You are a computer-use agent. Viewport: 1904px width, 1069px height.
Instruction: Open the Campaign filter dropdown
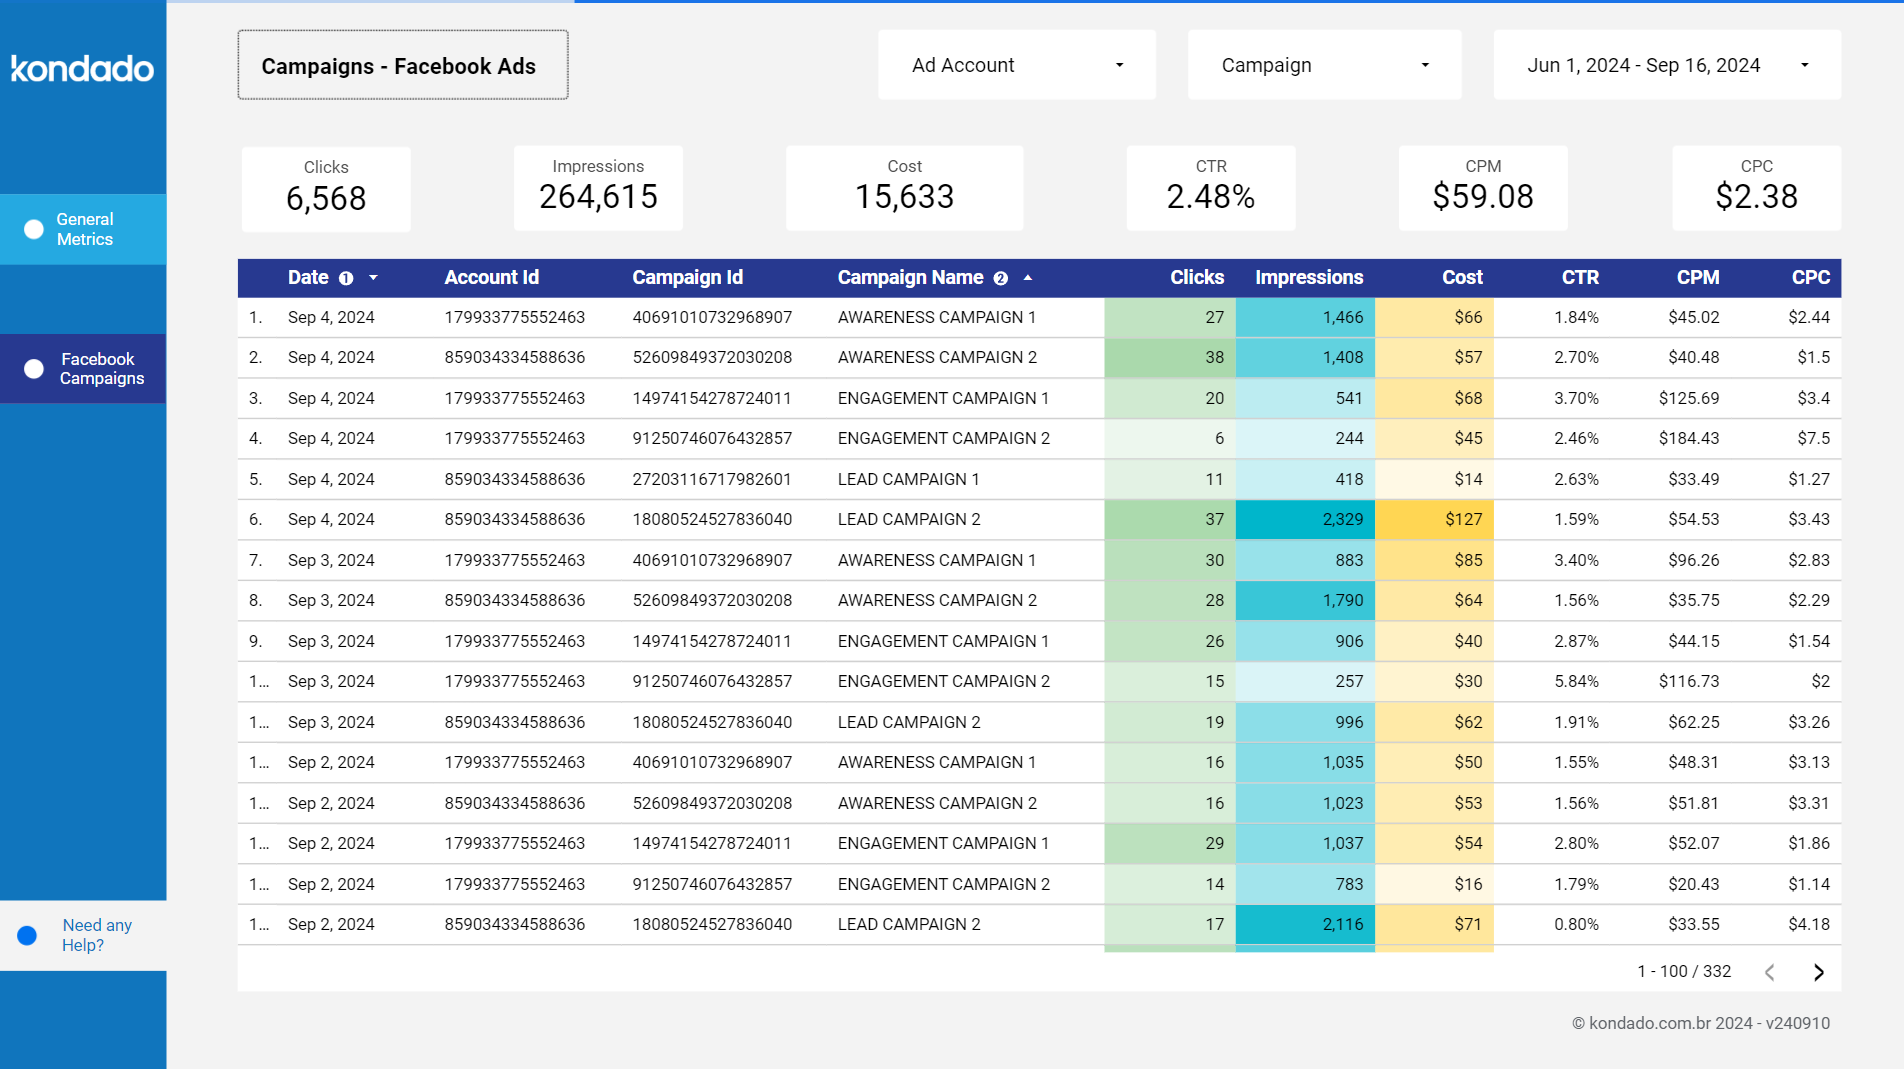(x=1324, y=64)
